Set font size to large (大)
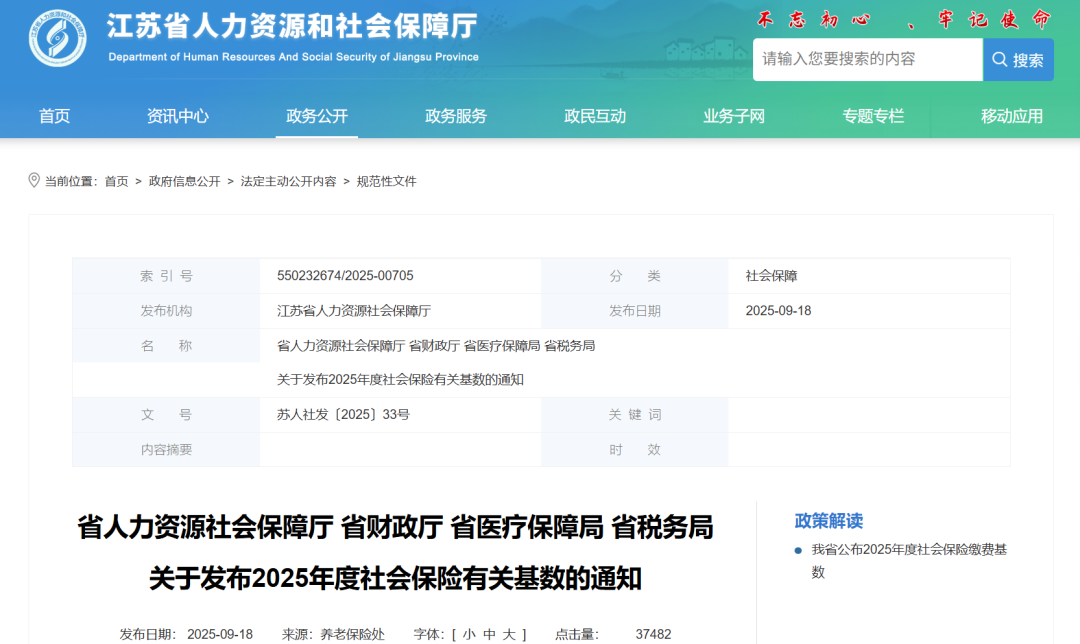 (x=508, y=634)
